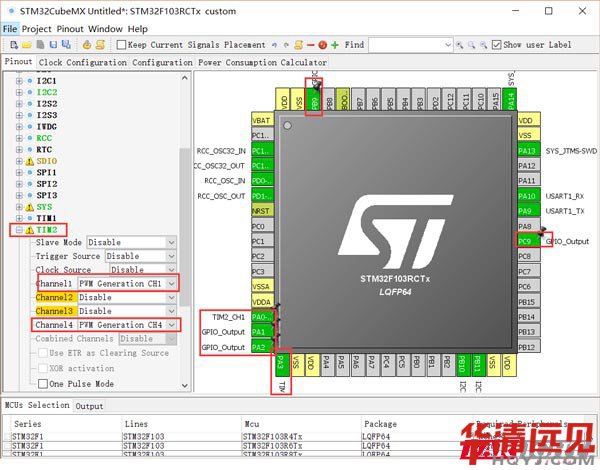Click the tree panel scroll-up arrow

(185, 78)
